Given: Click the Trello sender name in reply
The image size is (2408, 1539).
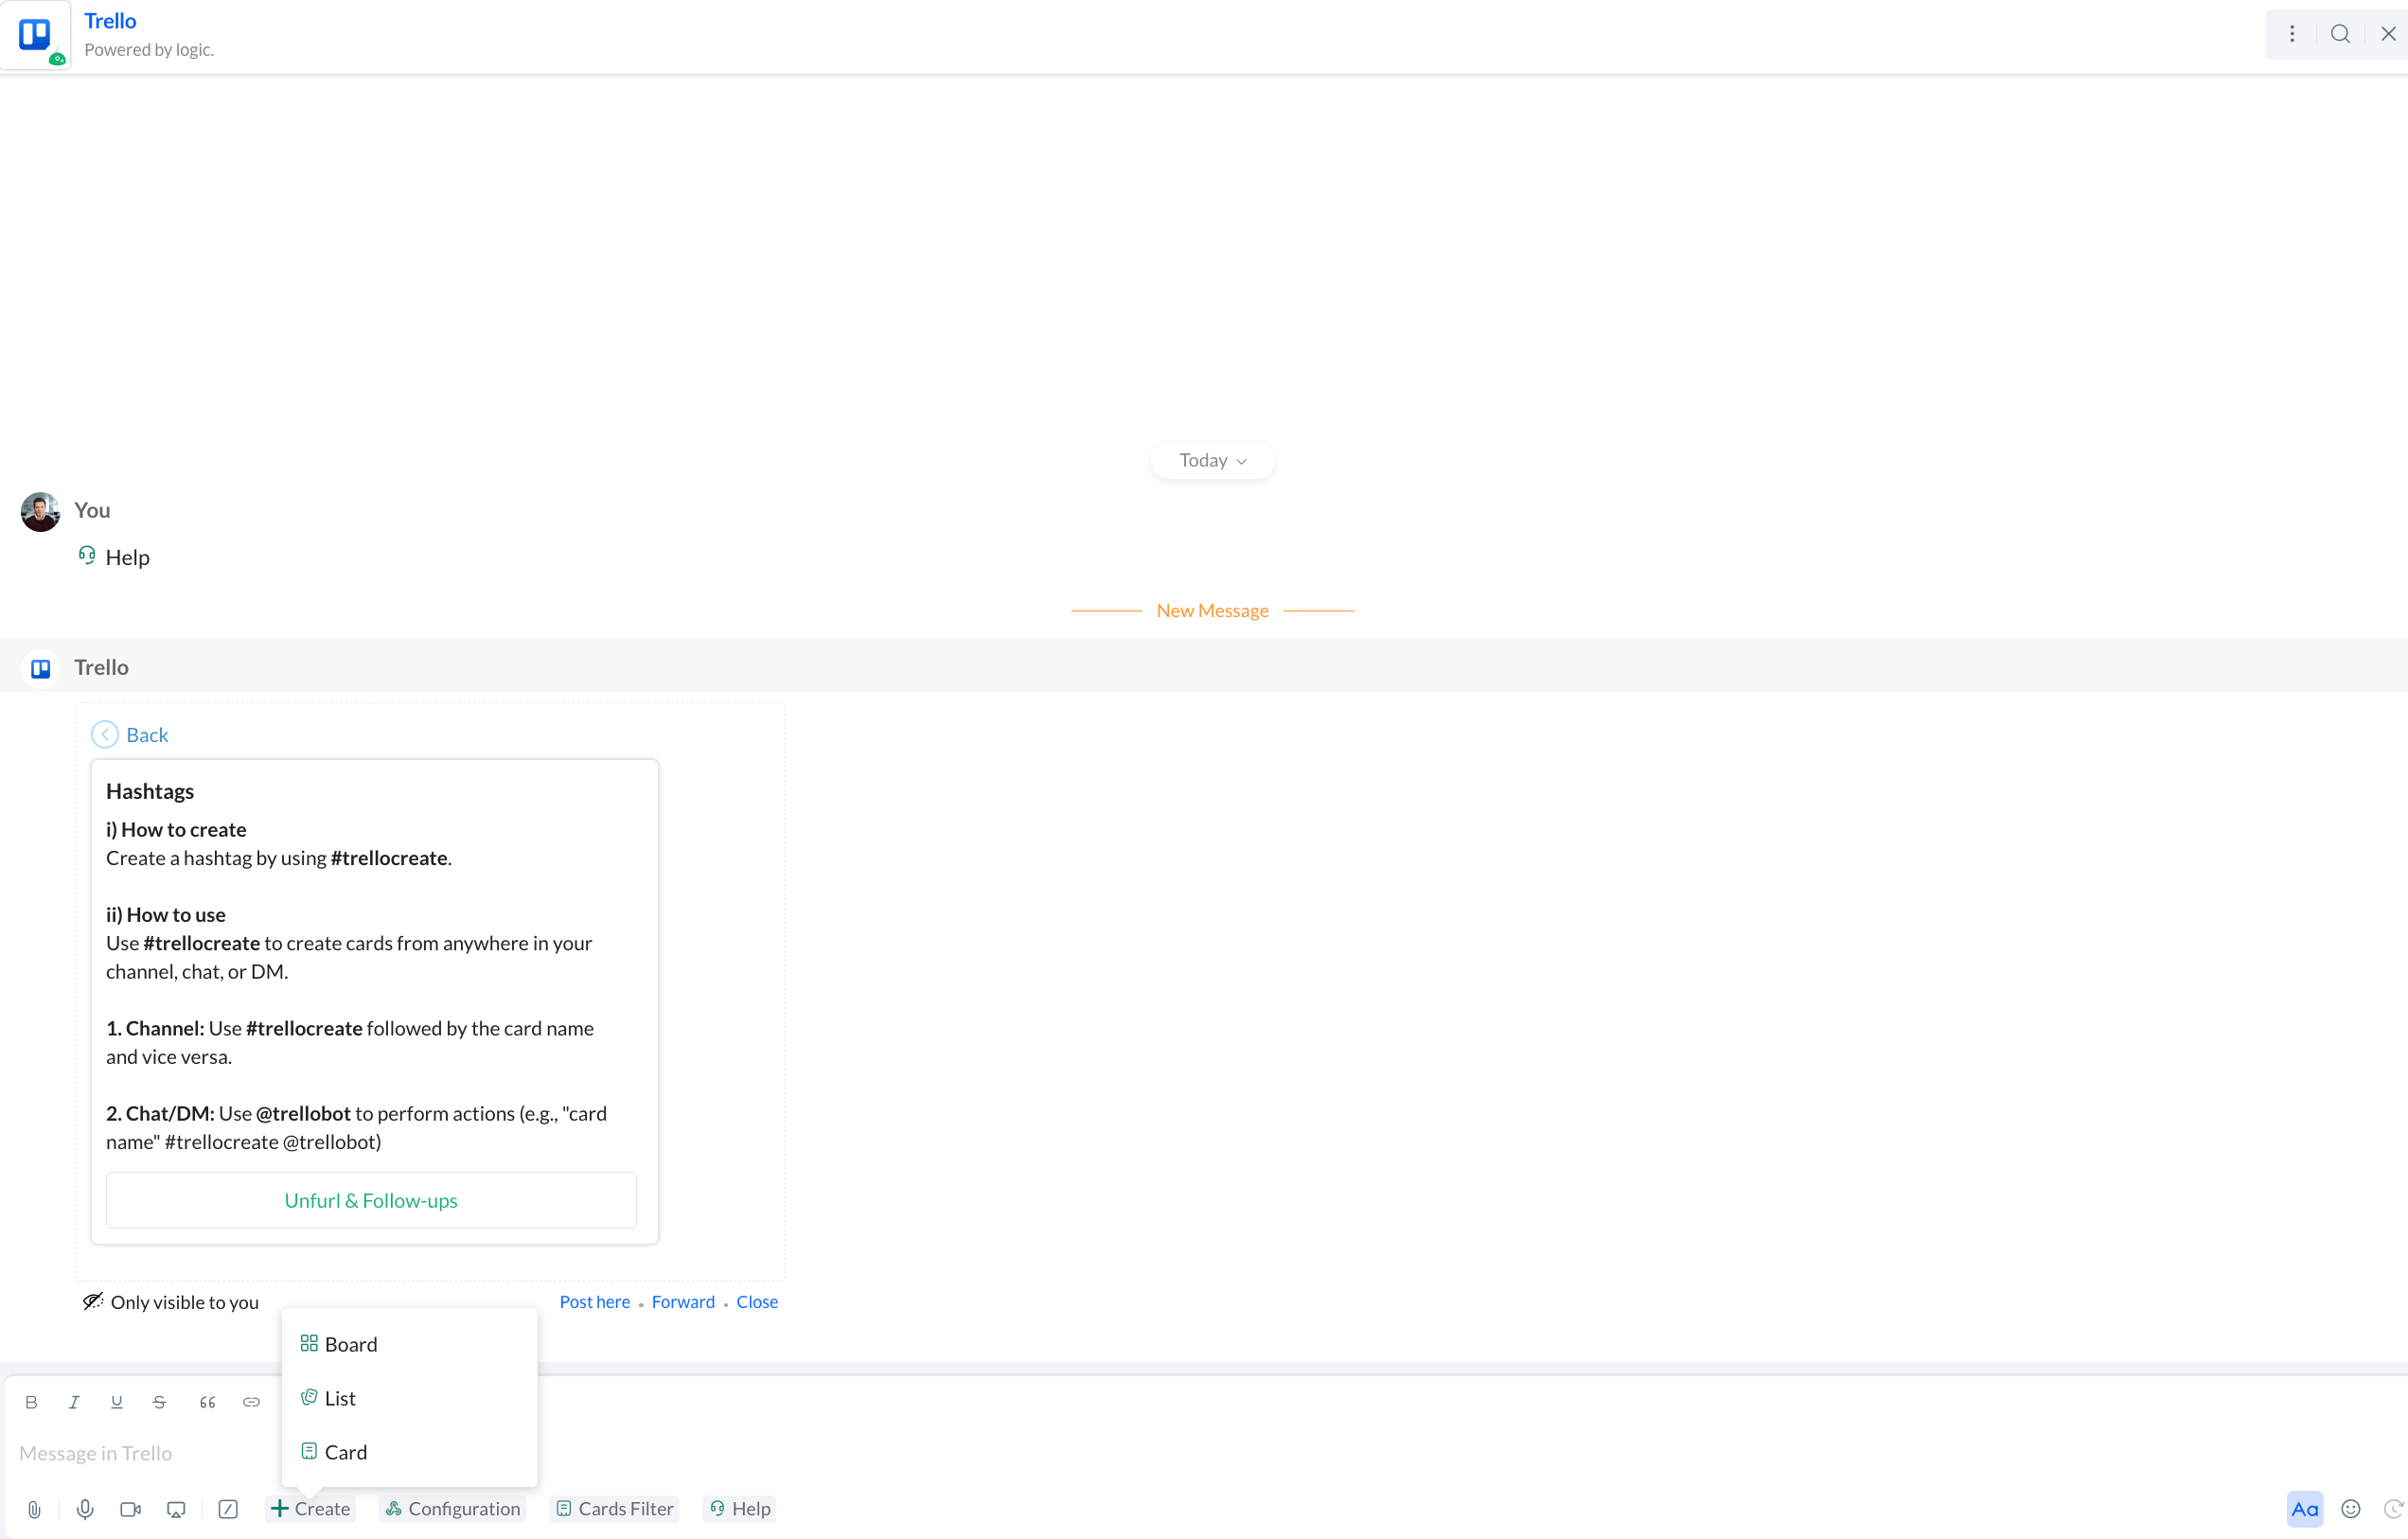Looking at the screenshot, I should (101, 667).
